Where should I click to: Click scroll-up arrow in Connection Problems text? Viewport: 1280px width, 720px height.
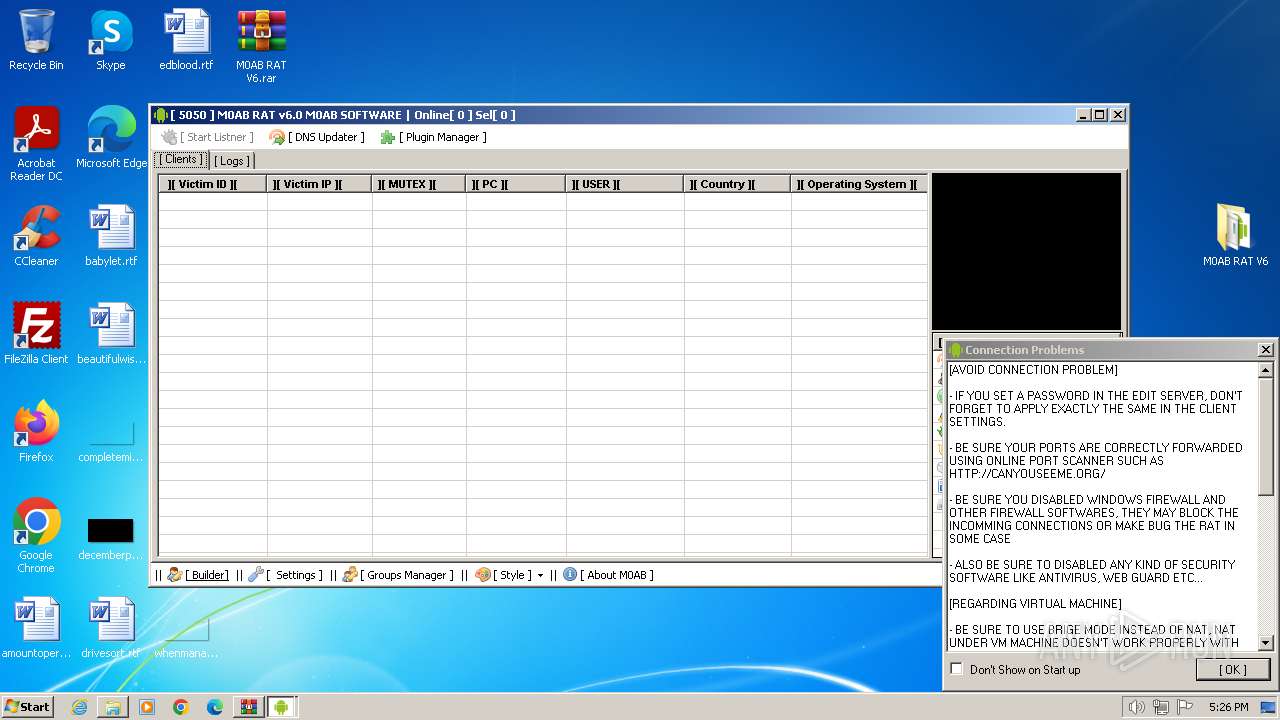1266,370
